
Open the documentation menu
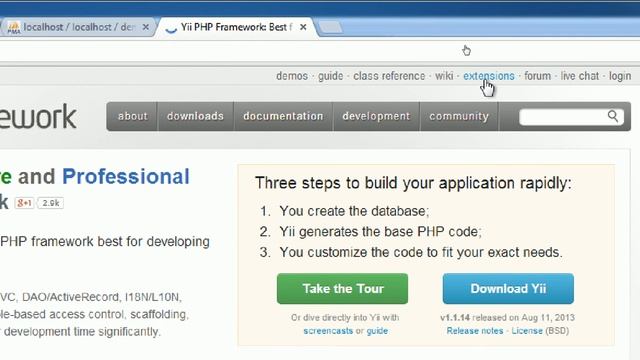coord(283,116)
